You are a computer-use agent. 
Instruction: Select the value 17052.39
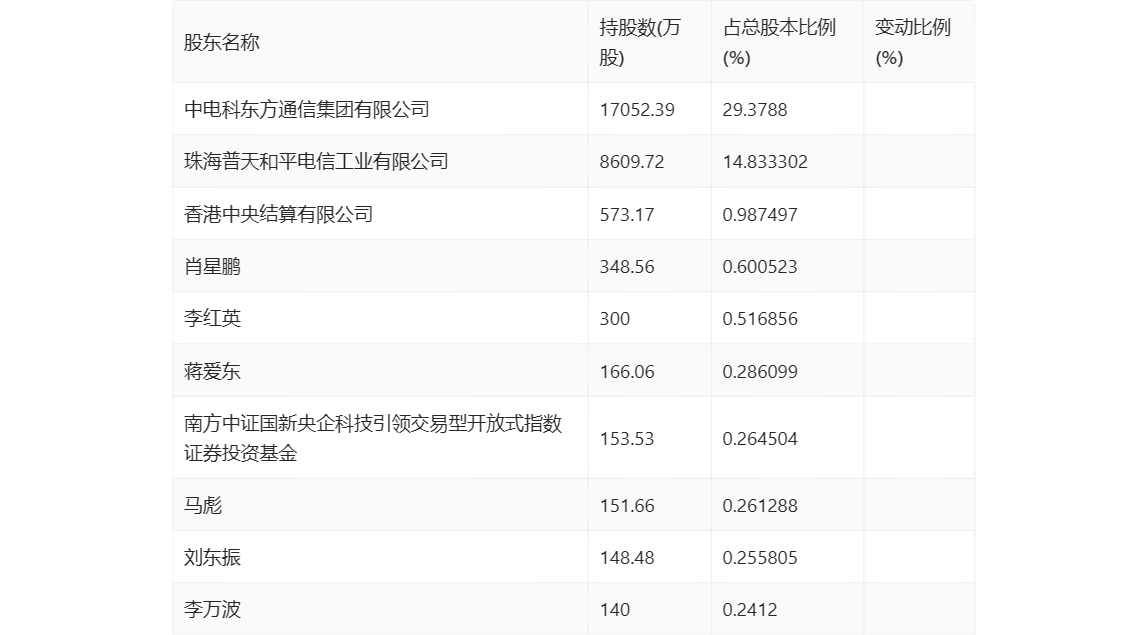(x=637, y=110)
